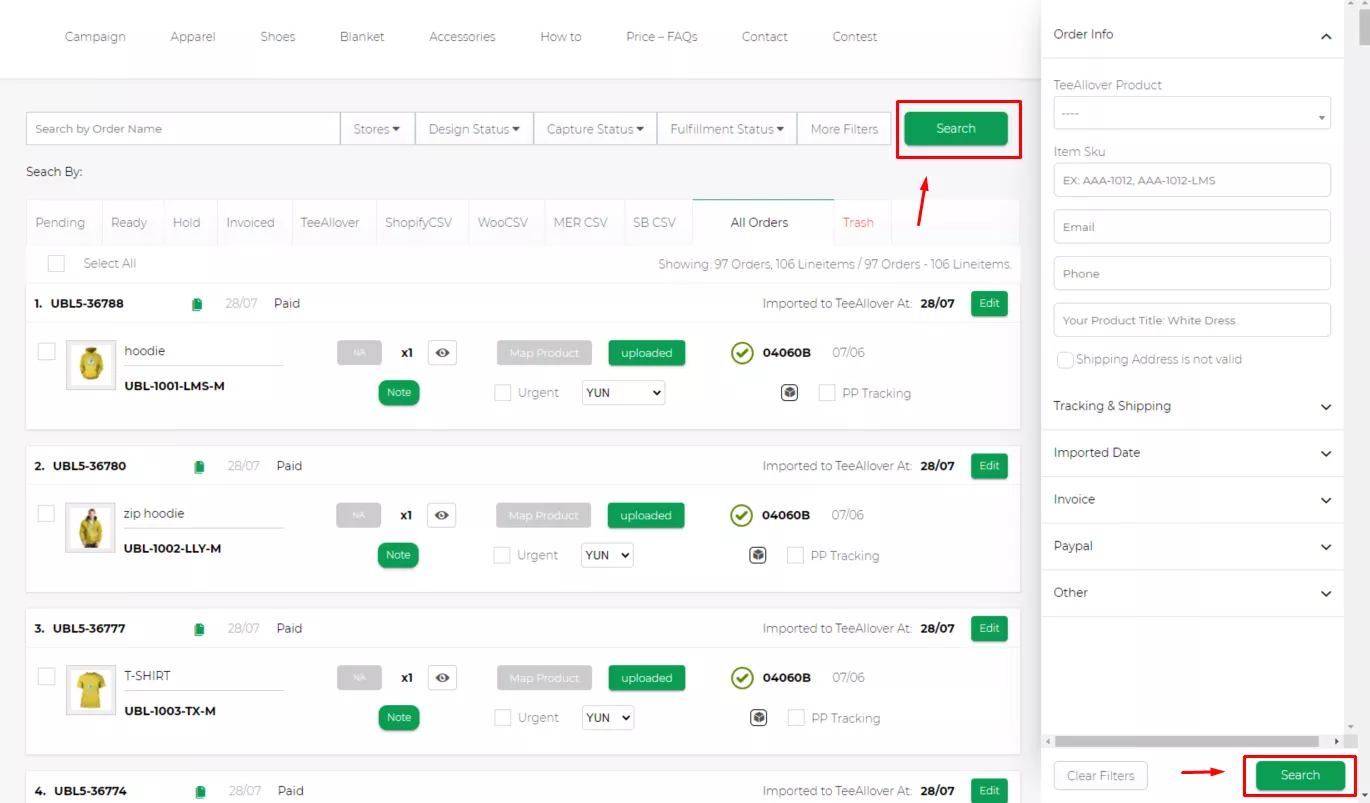This screenshot has width=1370, height=803.
Task: Click the eye icon on the hoodie item
Action: pyautogui.click(x=442, y=353)
